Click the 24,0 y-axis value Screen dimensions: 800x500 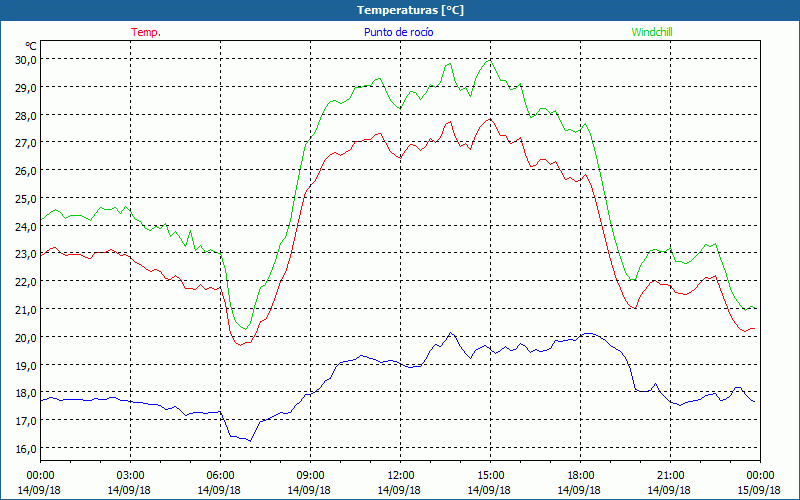(26, 227)
